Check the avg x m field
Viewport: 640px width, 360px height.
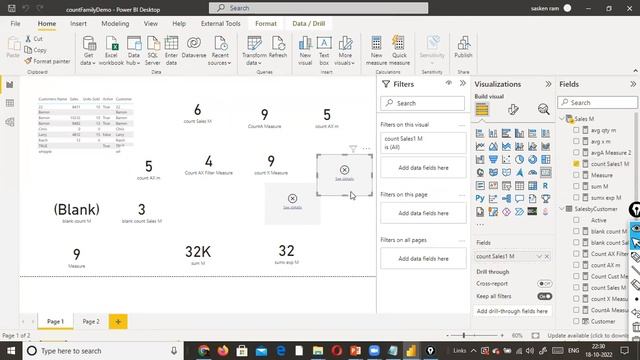576,141
